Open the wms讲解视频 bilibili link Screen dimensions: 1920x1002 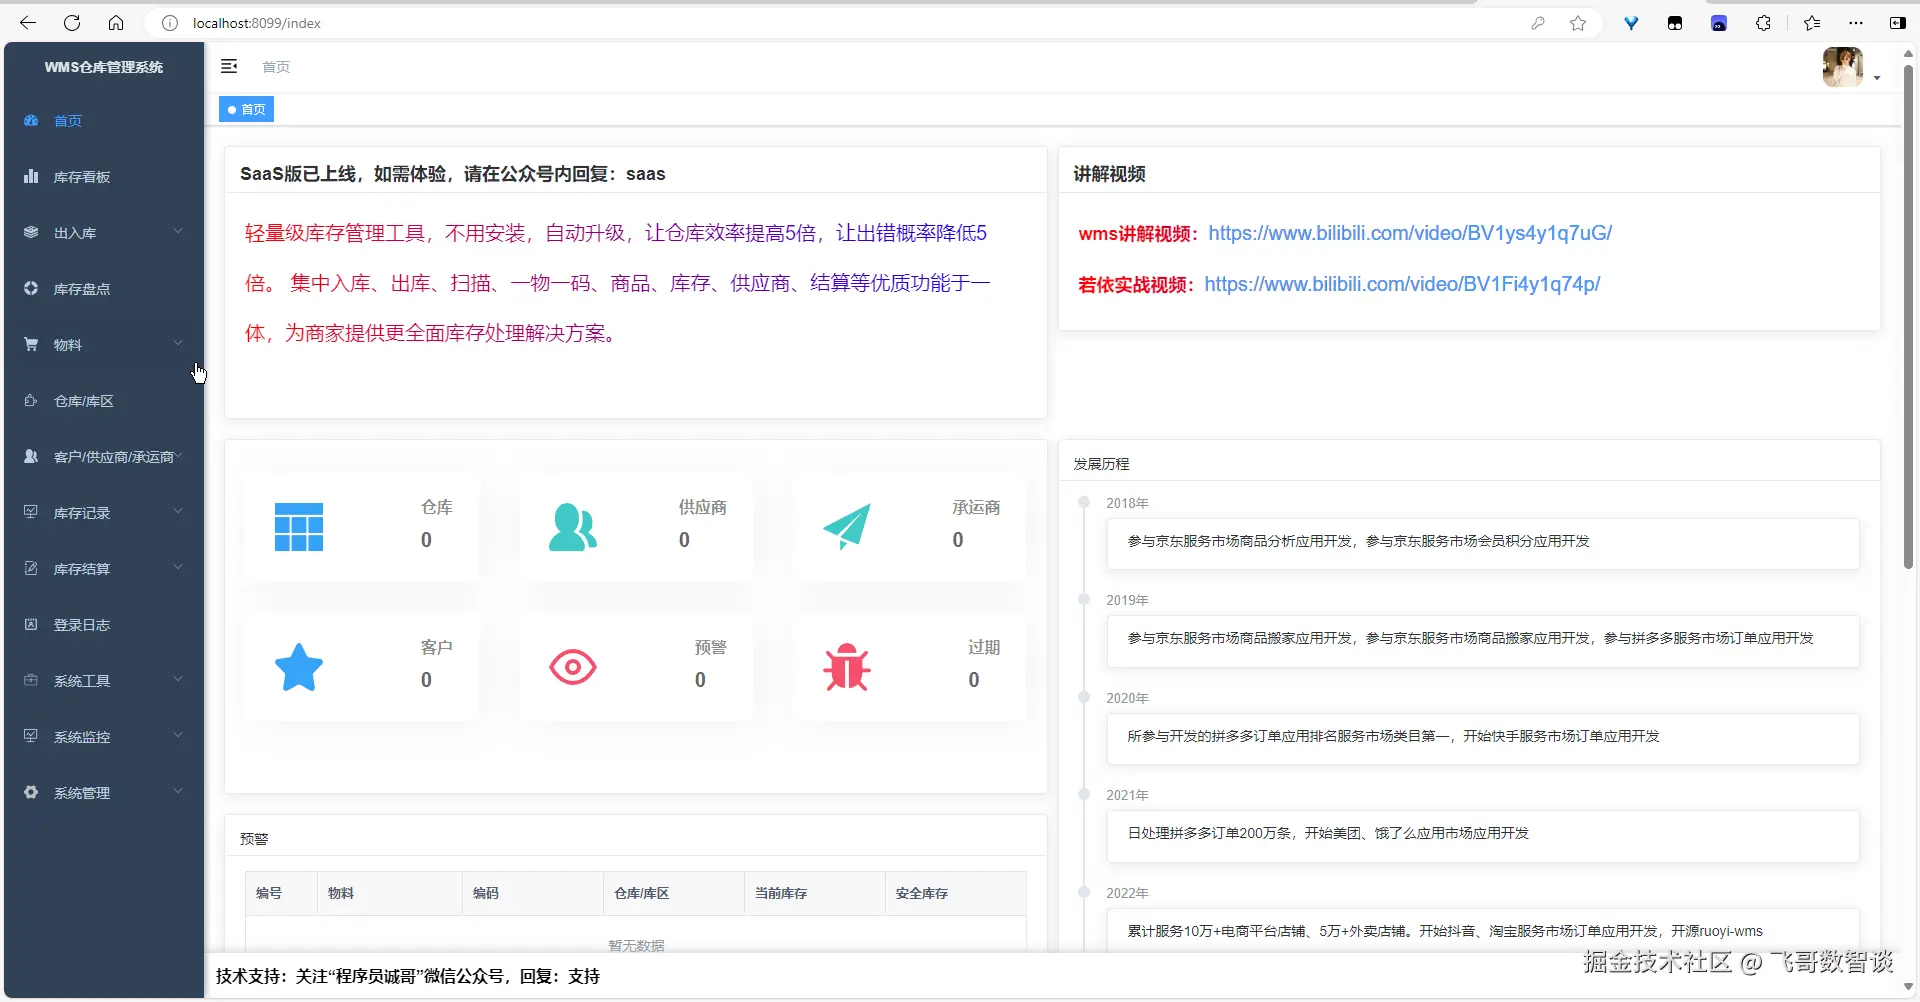[x=1410, y=233]
